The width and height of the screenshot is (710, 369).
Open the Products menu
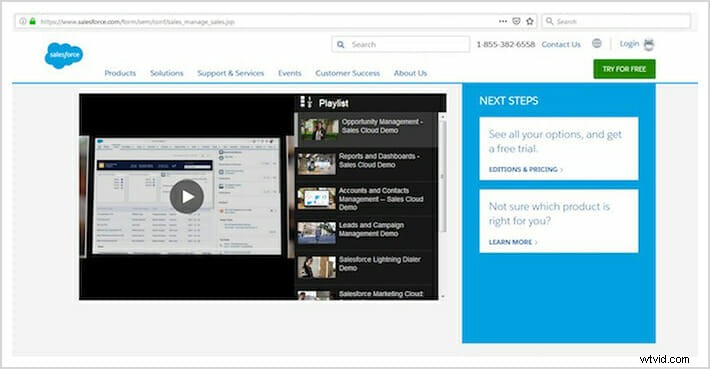click(x=120, y=73)
